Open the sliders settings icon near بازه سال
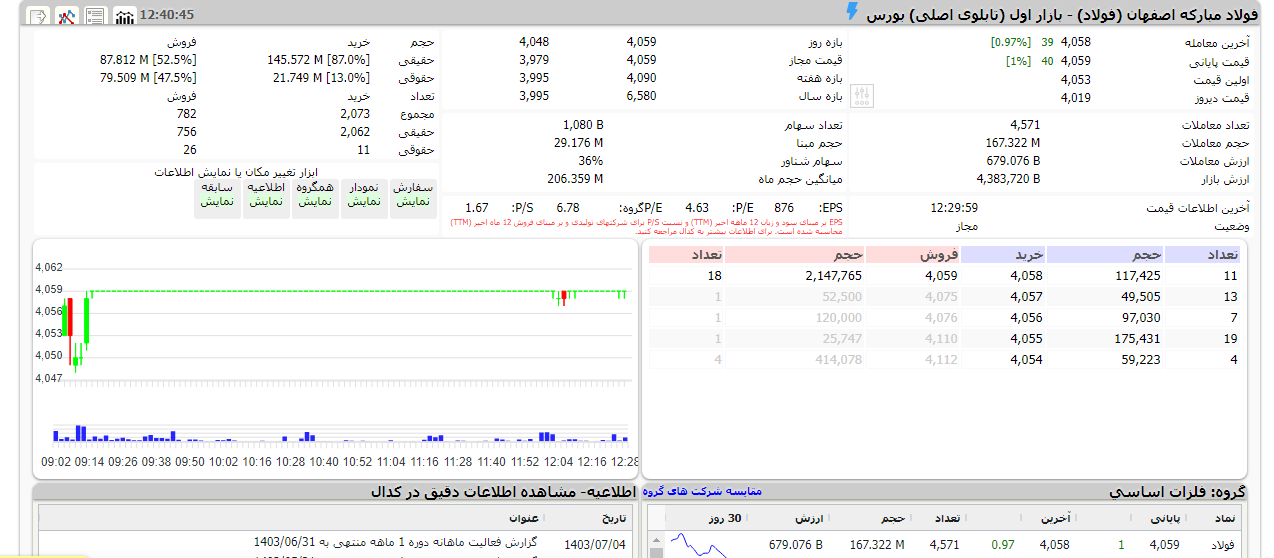Screen dimensions: 1274x558 pyautogui.click(x=863, y=96)
